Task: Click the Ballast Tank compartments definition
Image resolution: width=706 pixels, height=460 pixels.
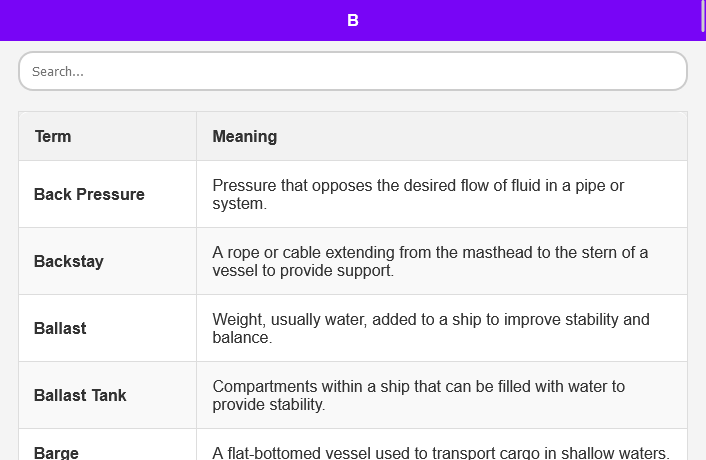Action: point(418,395)
